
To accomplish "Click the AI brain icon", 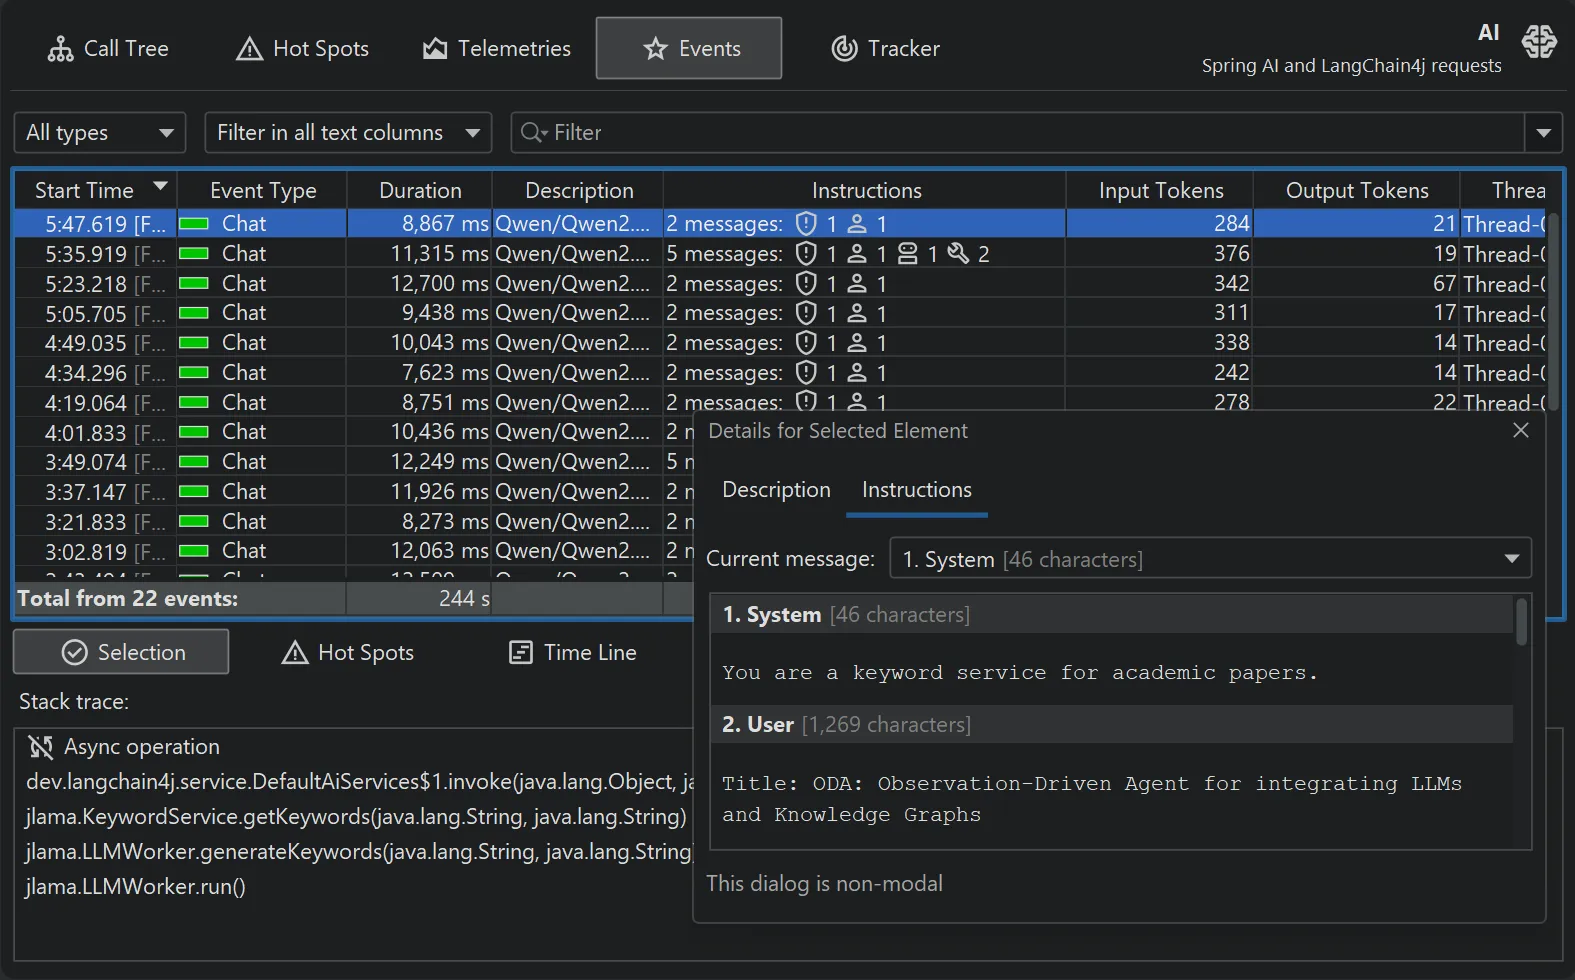I will tap(1539, 41).
